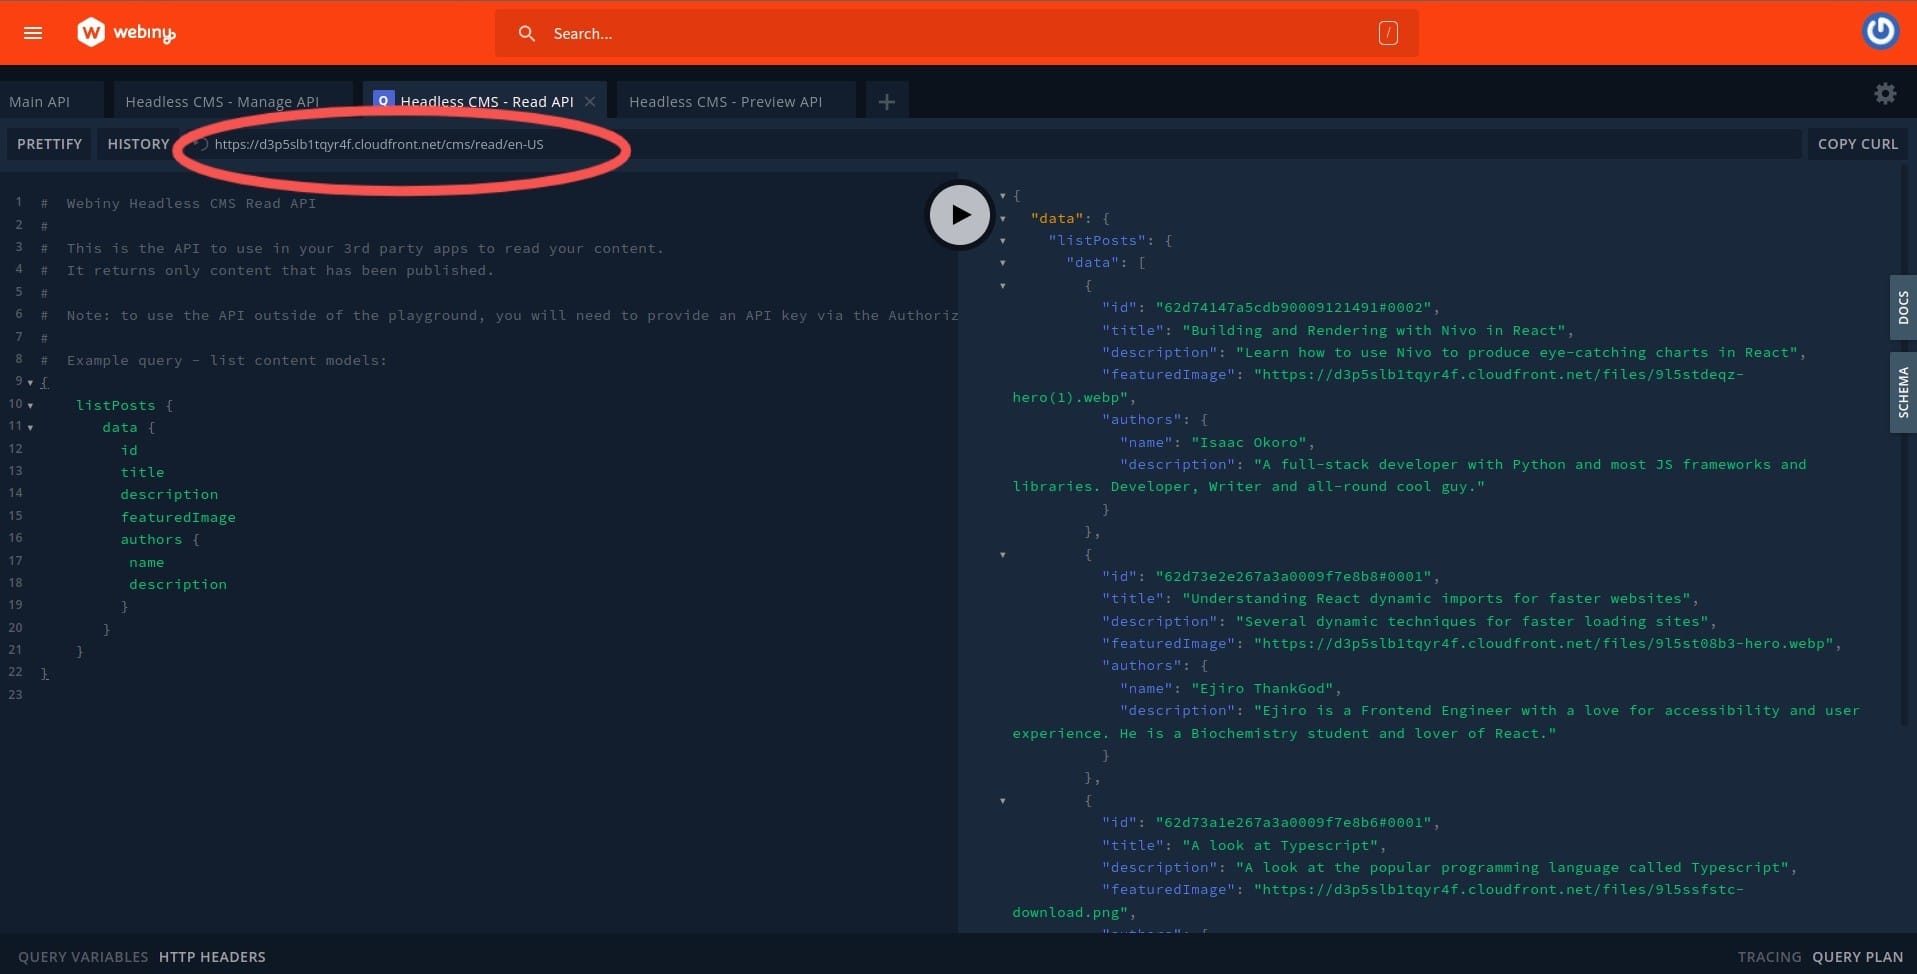Click the endpoint URL field
Screen dimensions: 1917x974
click(x=380, y=144)
